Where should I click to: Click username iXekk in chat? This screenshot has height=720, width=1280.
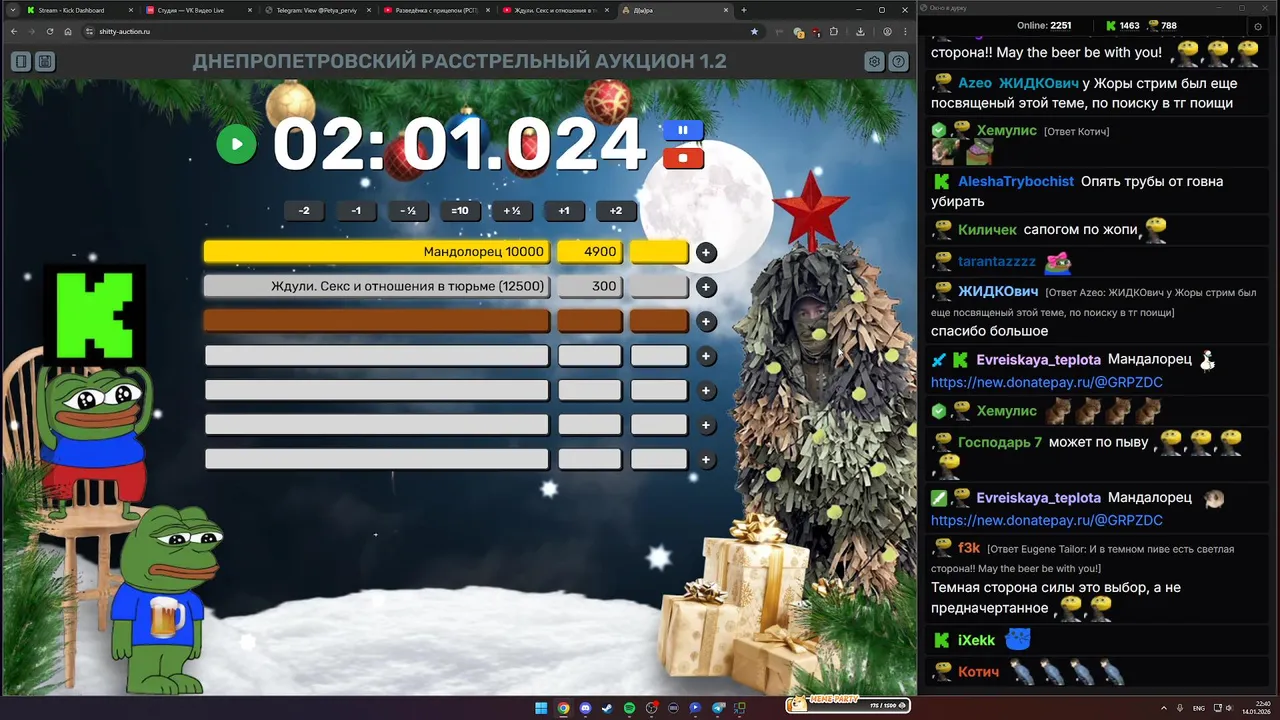[x=977, y=640]
